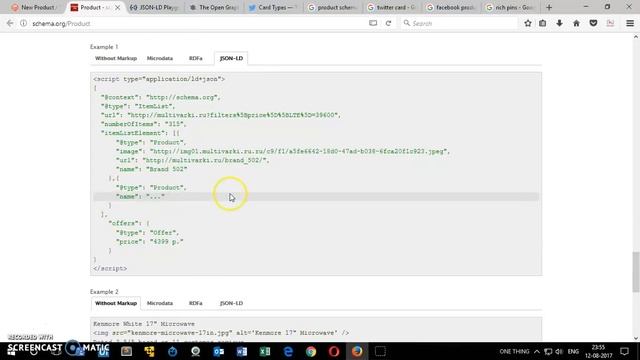Open Excel from the taskbar
This screenshot has height=360, width=640.
coord(265,351)
